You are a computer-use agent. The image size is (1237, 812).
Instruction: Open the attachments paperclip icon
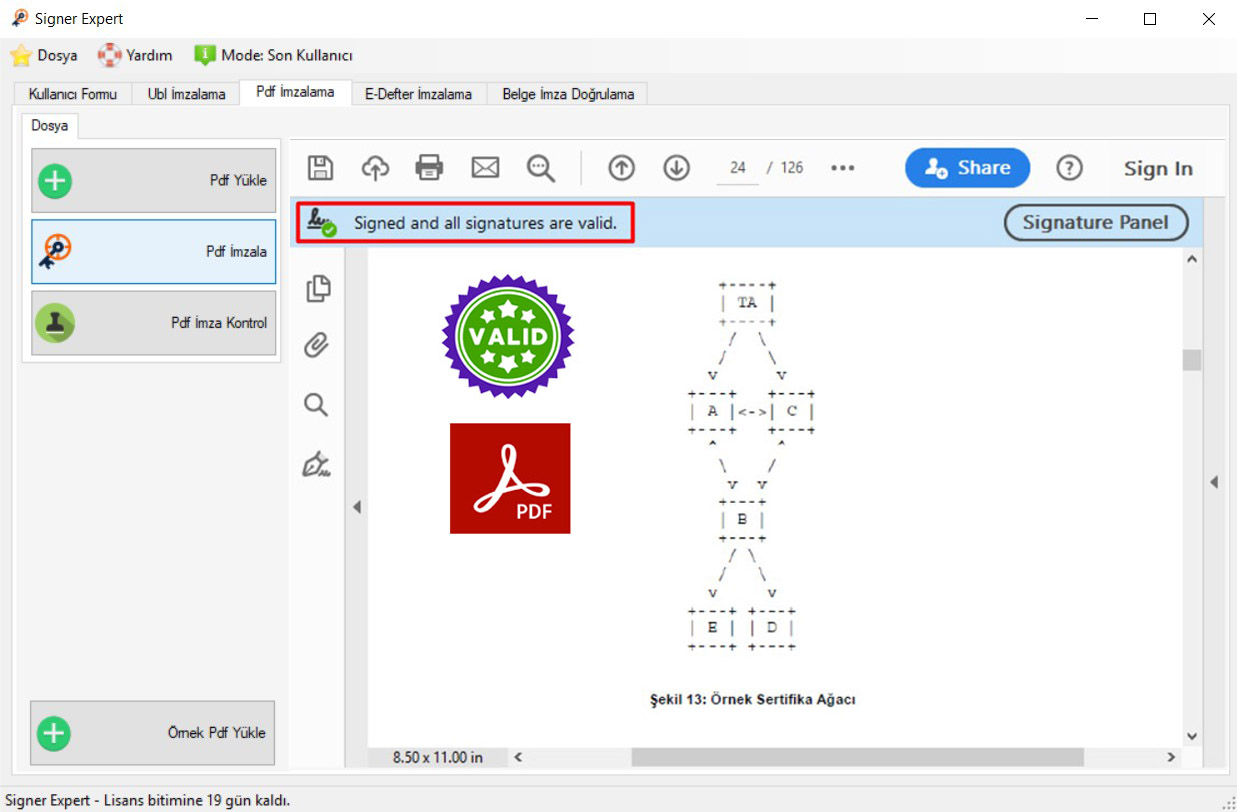(317, 347)
